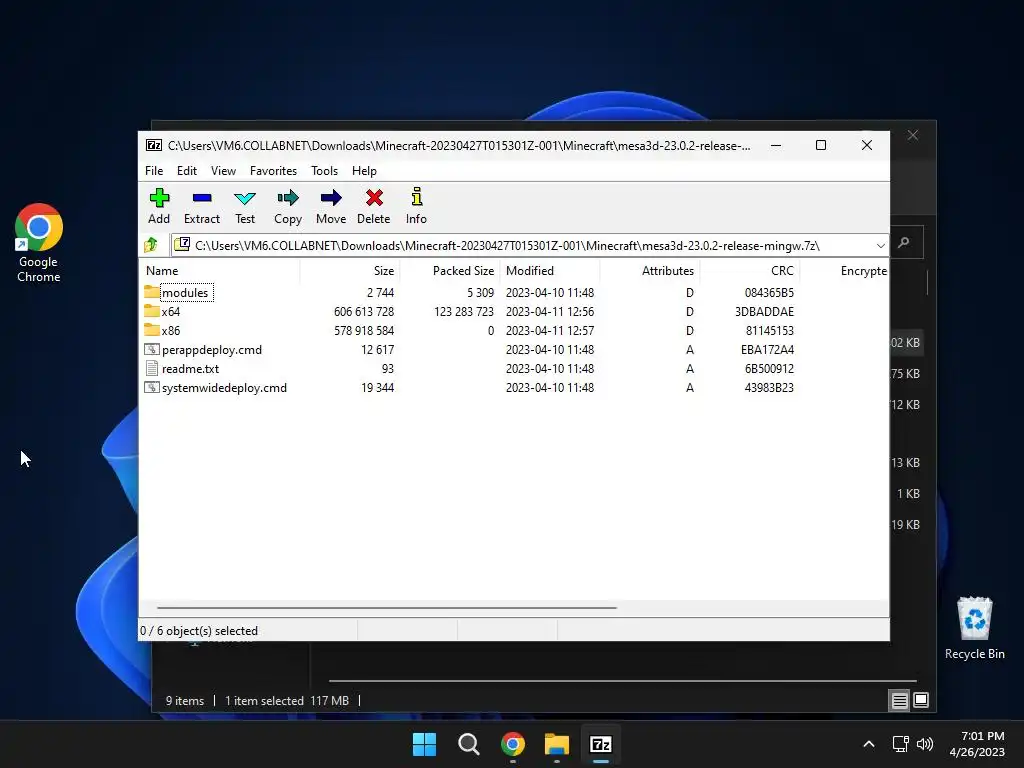The image size is (1024, 768).
Task: Select the Recycle Bin desktop icon
Action: 974,628
